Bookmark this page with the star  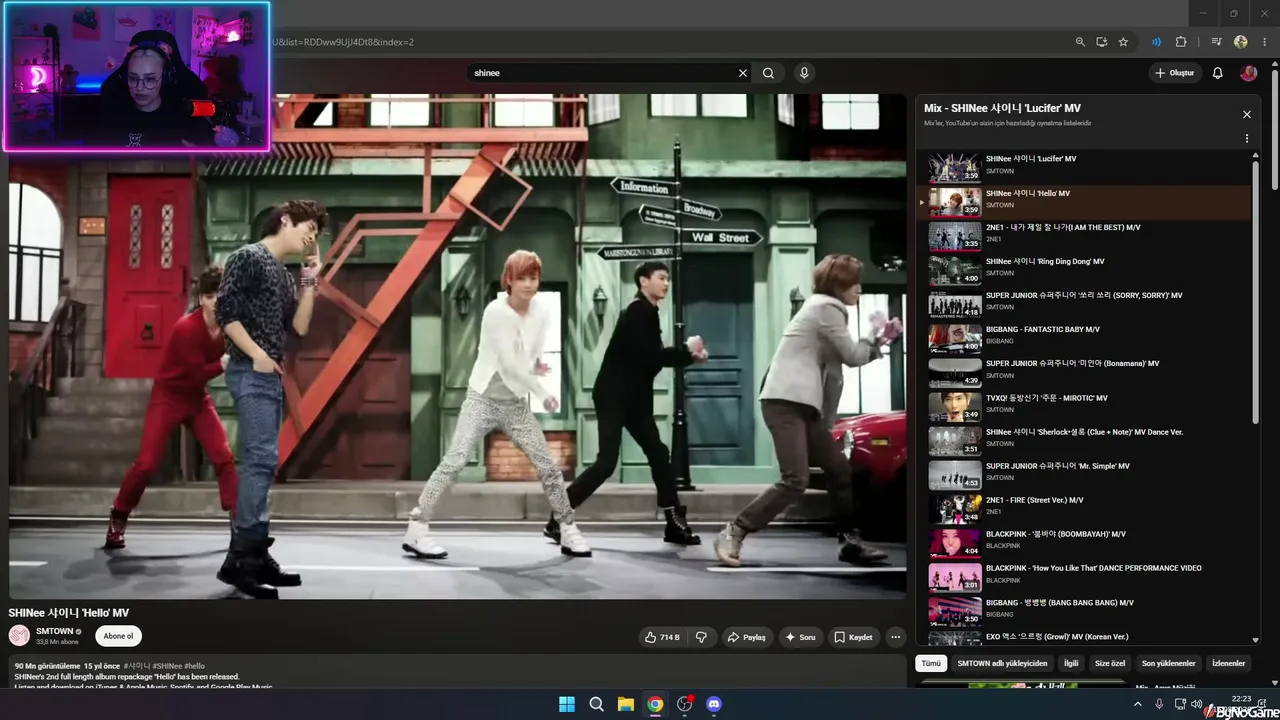pyautogui.click(x=1123, y=42)
